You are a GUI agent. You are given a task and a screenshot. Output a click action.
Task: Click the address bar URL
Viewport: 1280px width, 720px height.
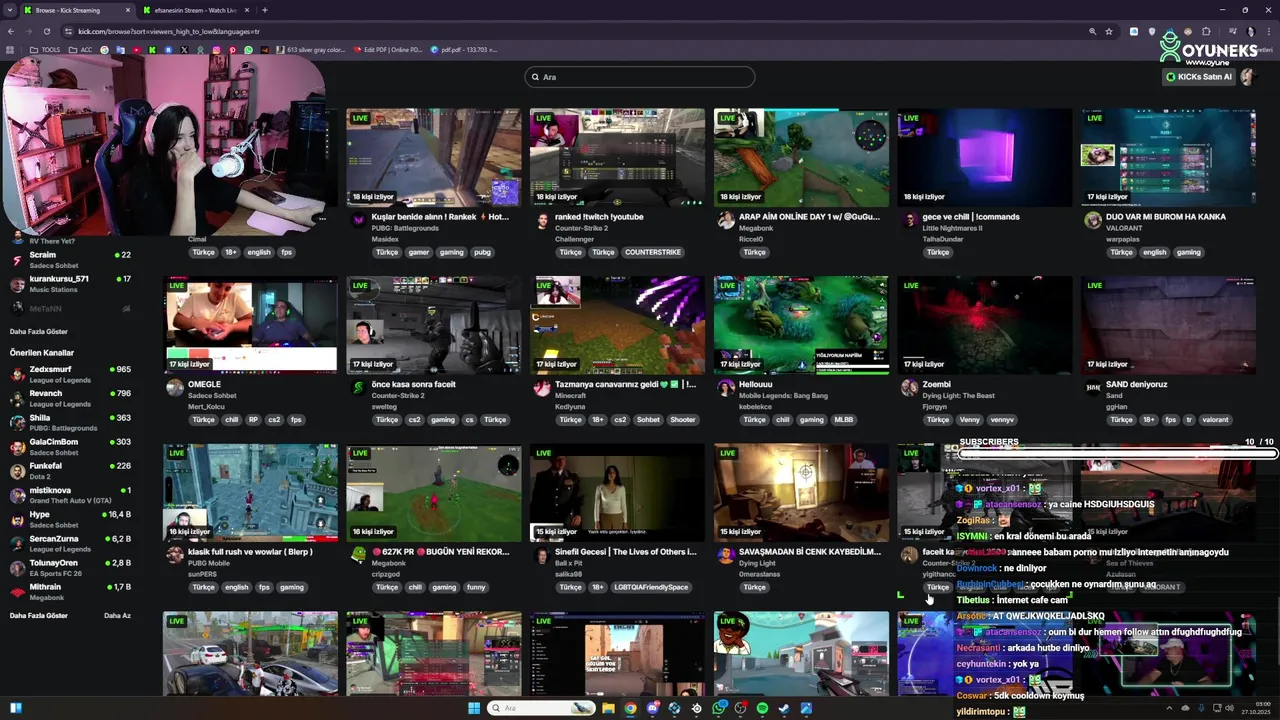tap(169, 31)
